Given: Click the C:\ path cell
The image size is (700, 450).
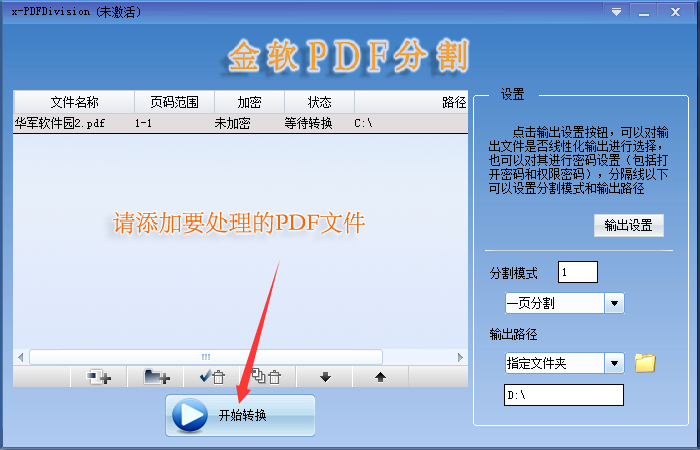Looking at the screenshot, I should (x=363, y=123).
